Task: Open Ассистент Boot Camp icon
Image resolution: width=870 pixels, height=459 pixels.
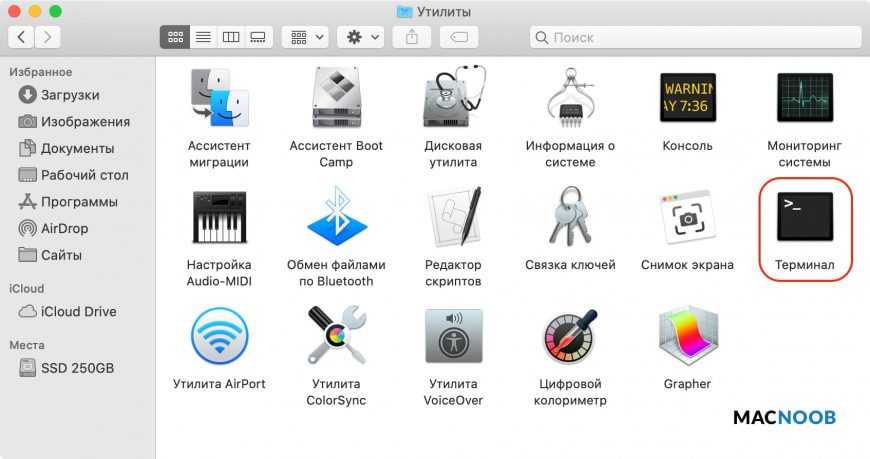Action: (x=336, y=98)
